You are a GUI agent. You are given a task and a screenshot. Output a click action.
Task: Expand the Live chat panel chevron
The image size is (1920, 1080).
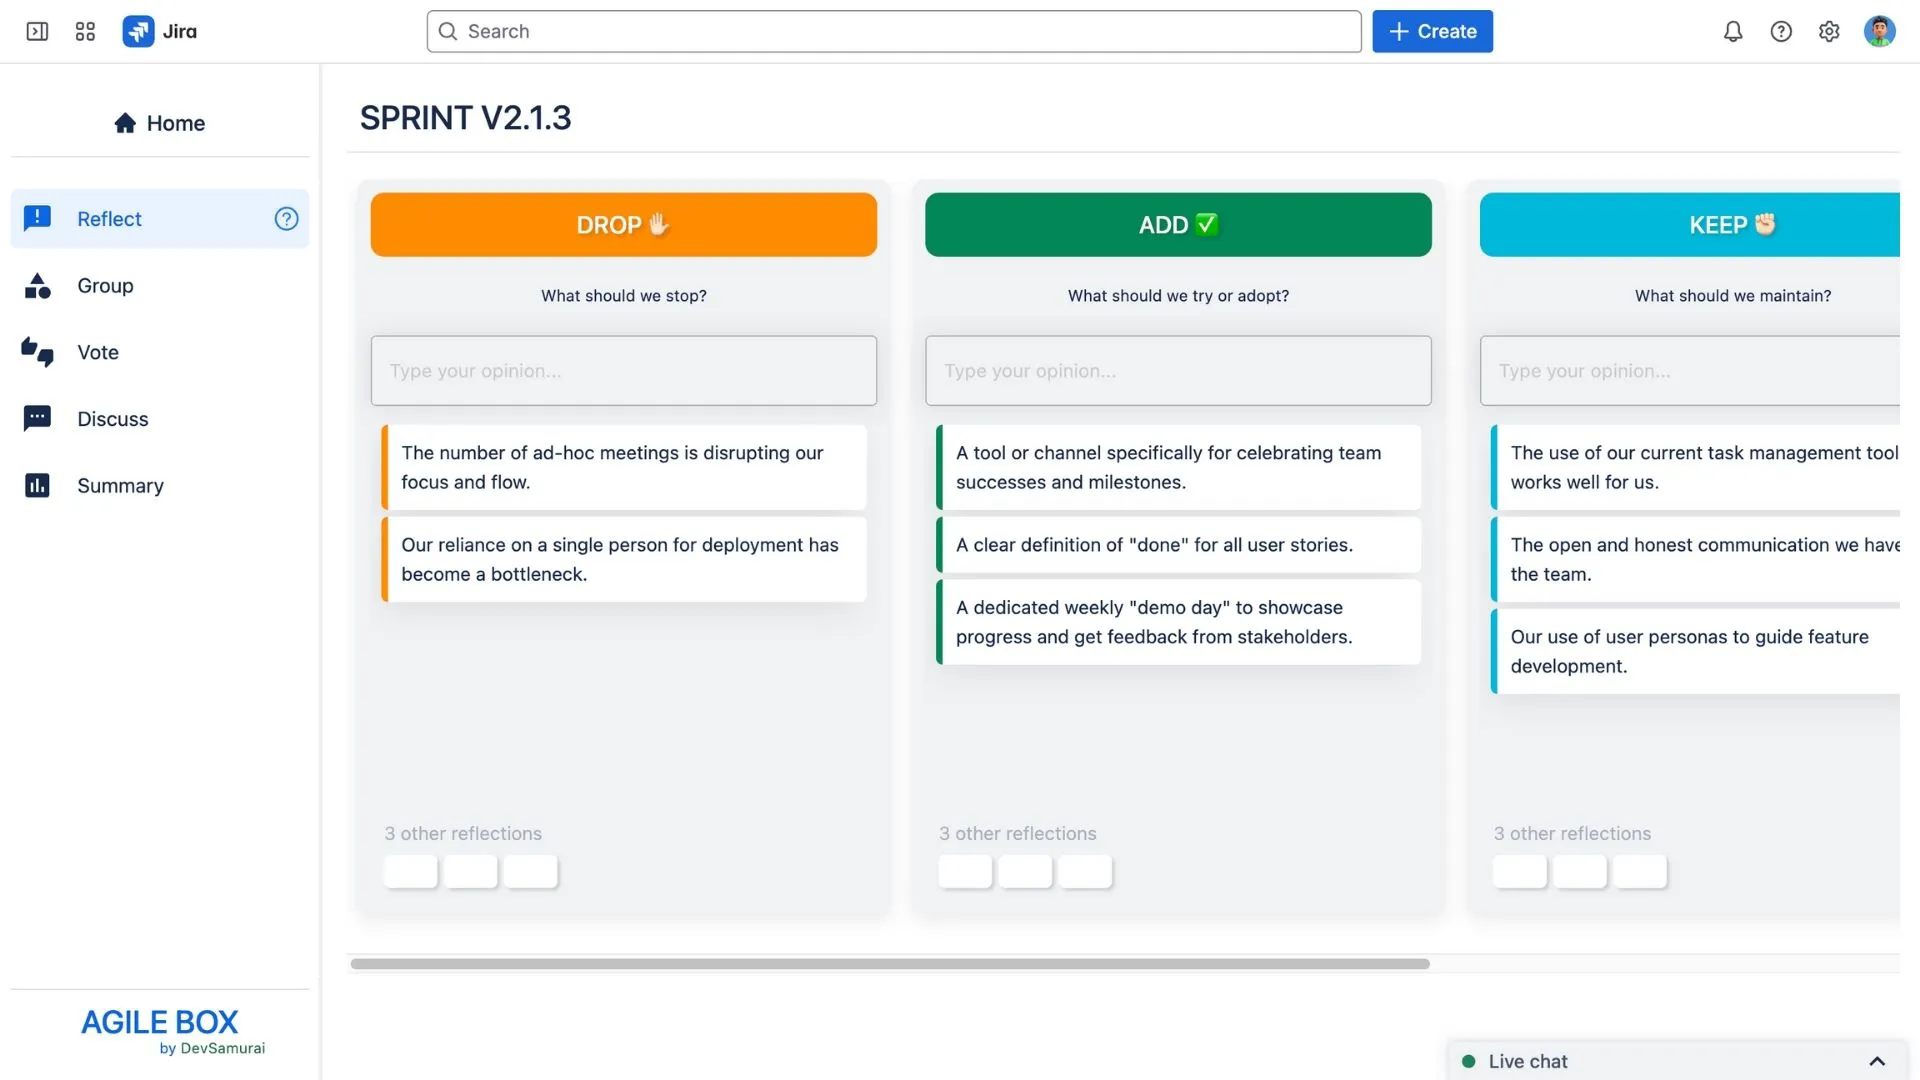click(1877, 1061)
